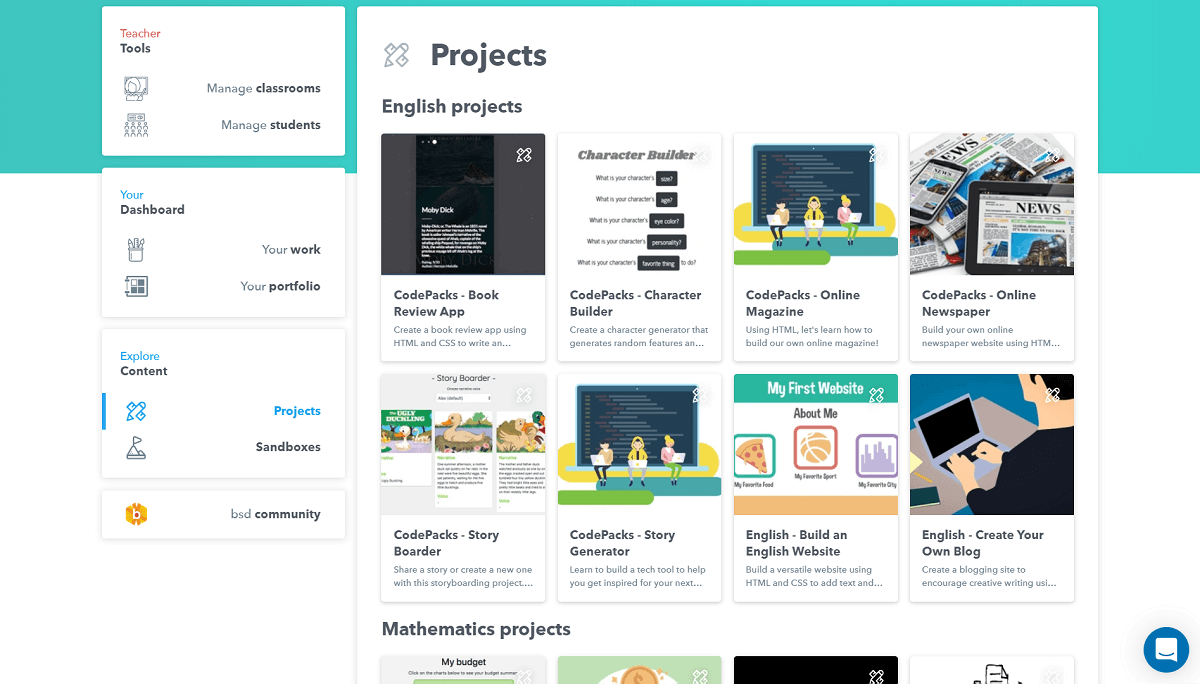
Task: Click the laptop typing blog thumbnail
Action: click(991, 444)
